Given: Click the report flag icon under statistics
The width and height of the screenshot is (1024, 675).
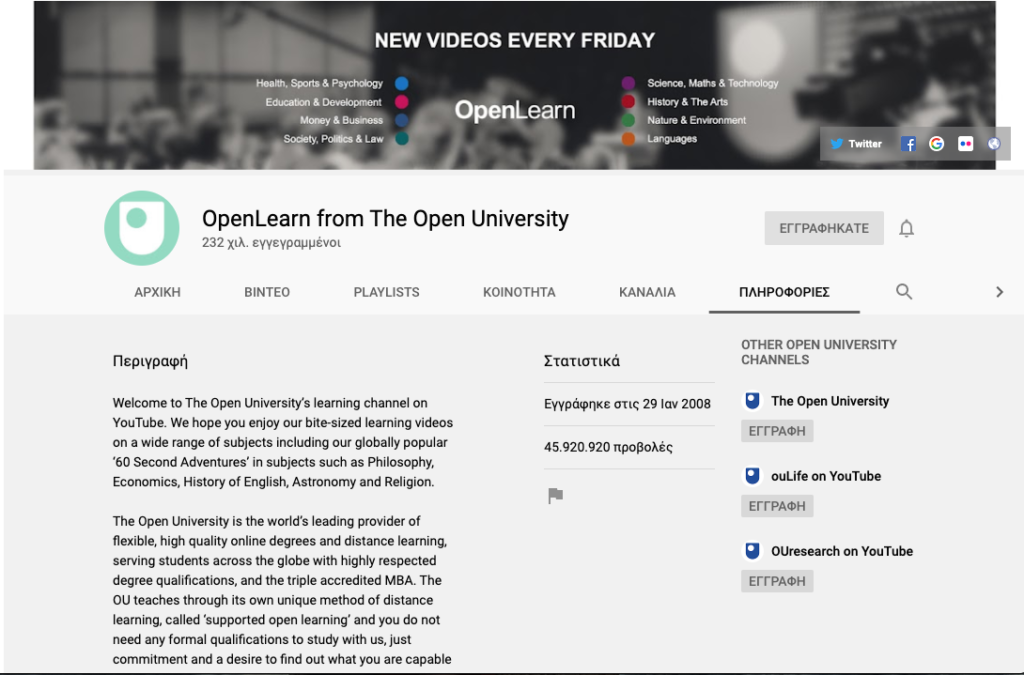Looking at the screenshot, I should coord(555,495).
